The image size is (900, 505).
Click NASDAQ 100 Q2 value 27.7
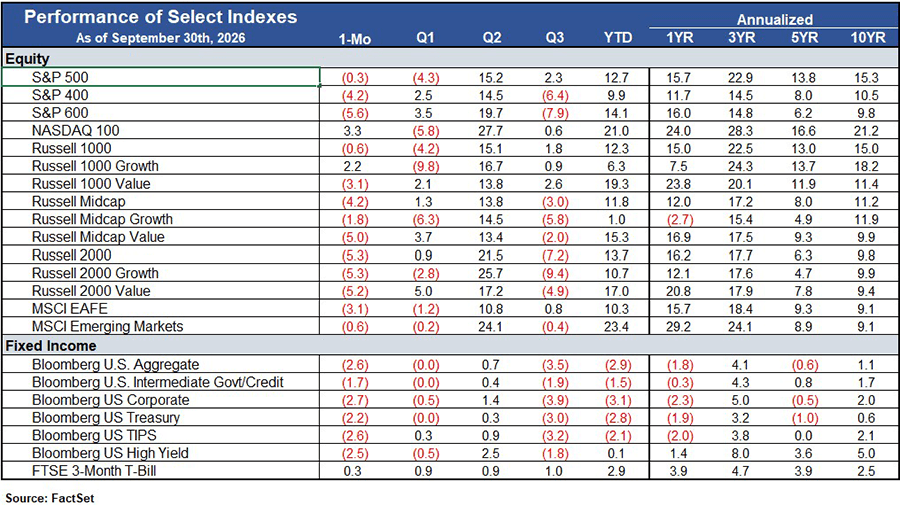(491, 131)
